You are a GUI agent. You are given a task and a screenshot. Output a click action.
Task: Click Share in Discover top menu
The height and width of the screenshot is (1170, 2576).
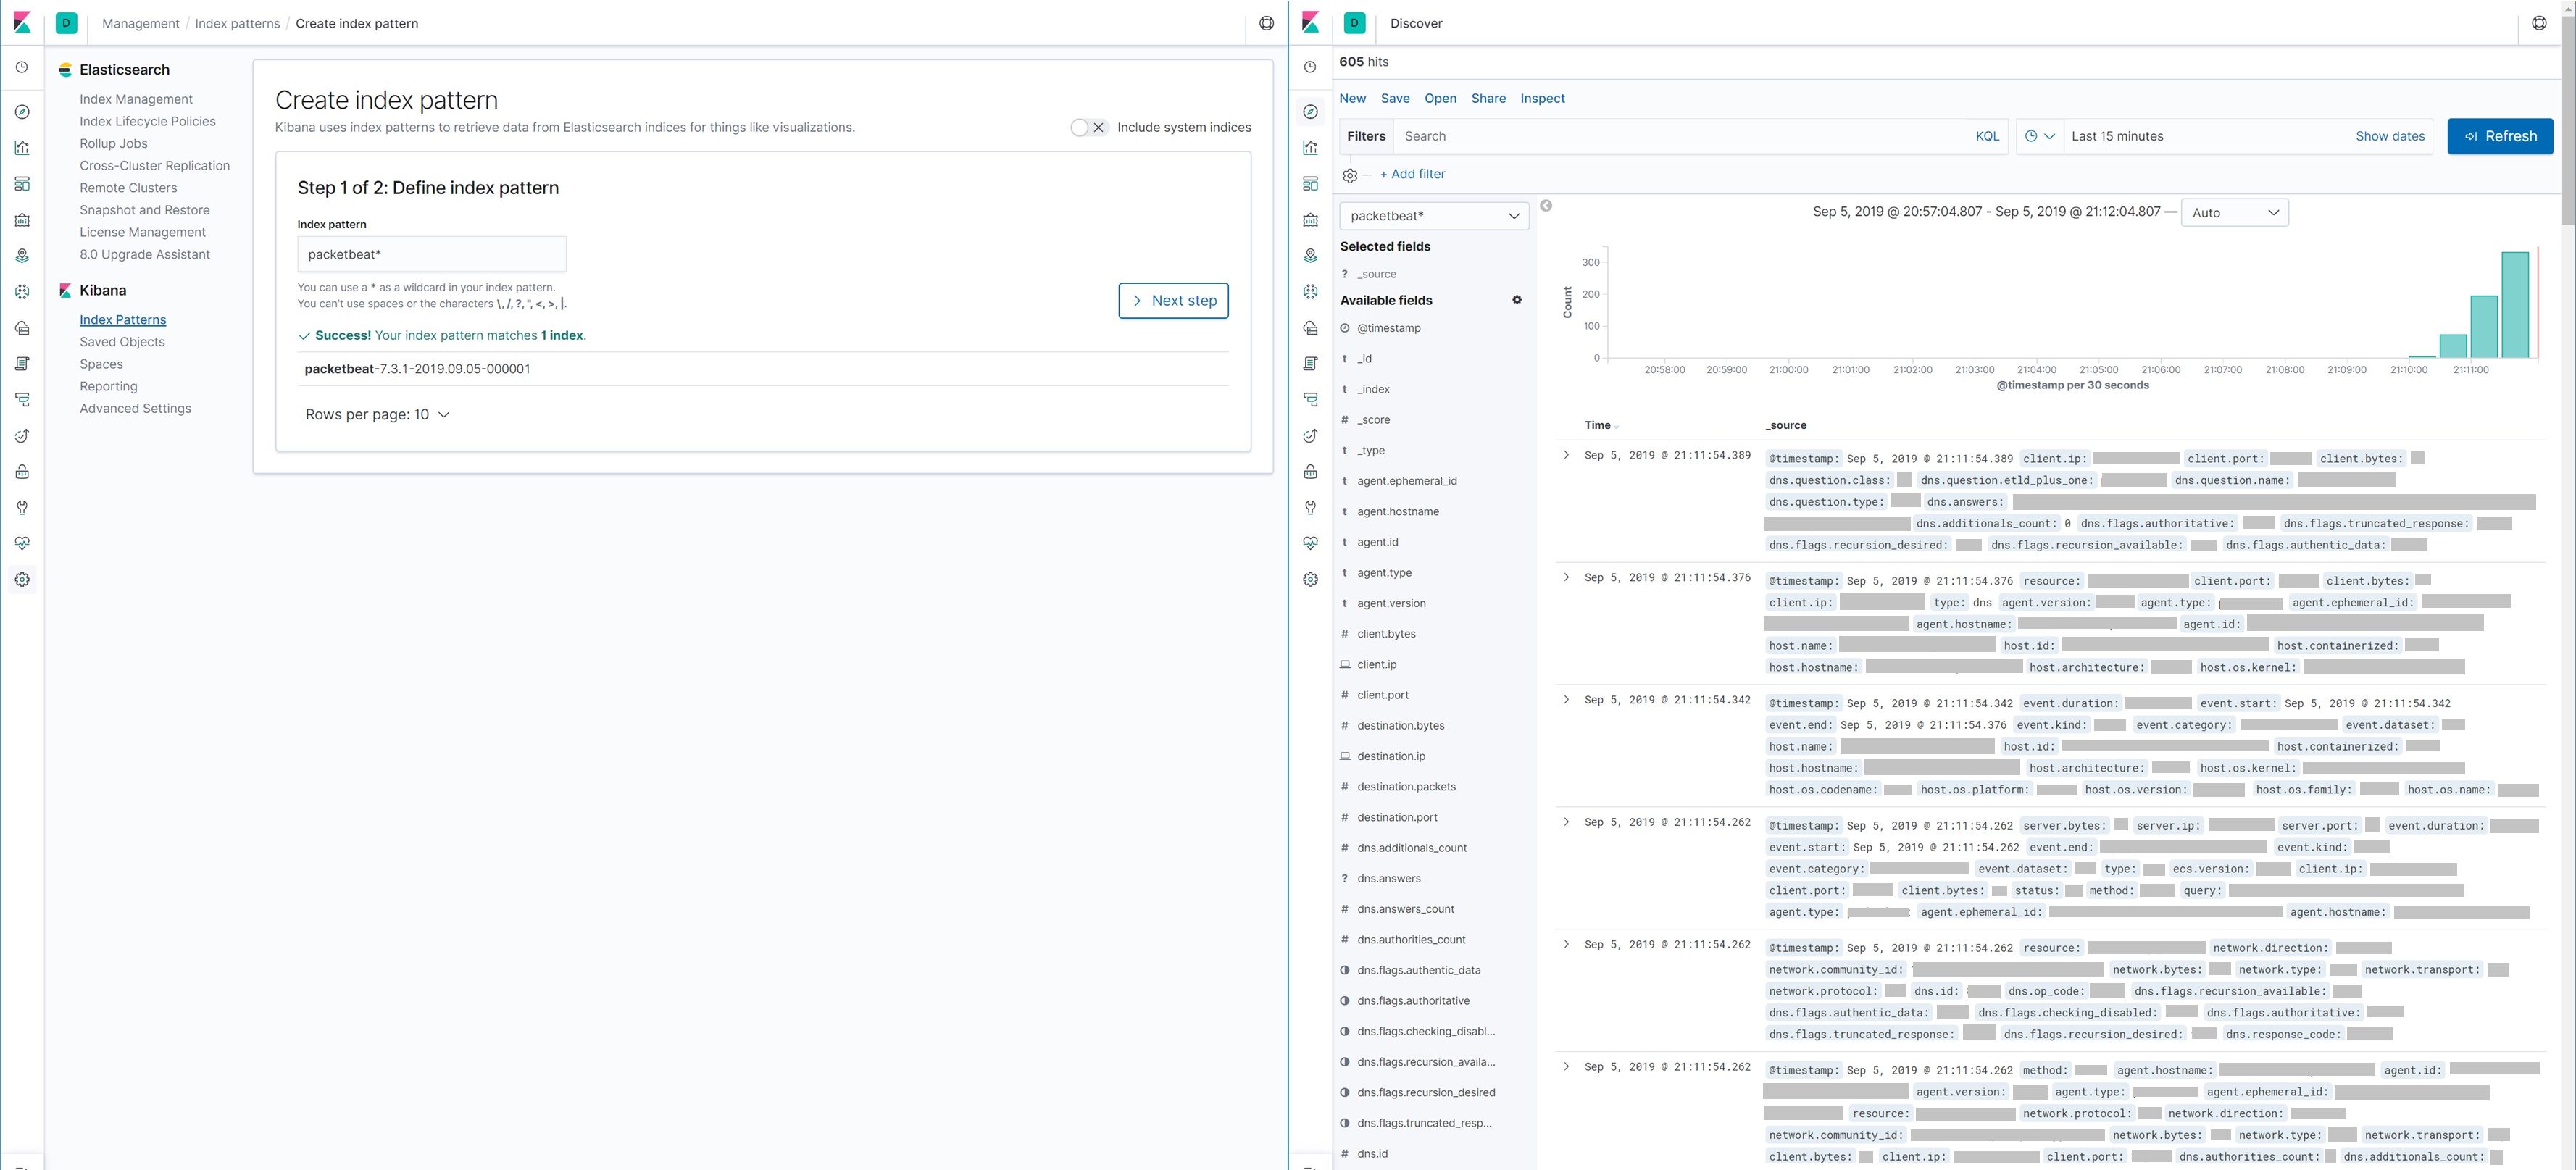1488,98
